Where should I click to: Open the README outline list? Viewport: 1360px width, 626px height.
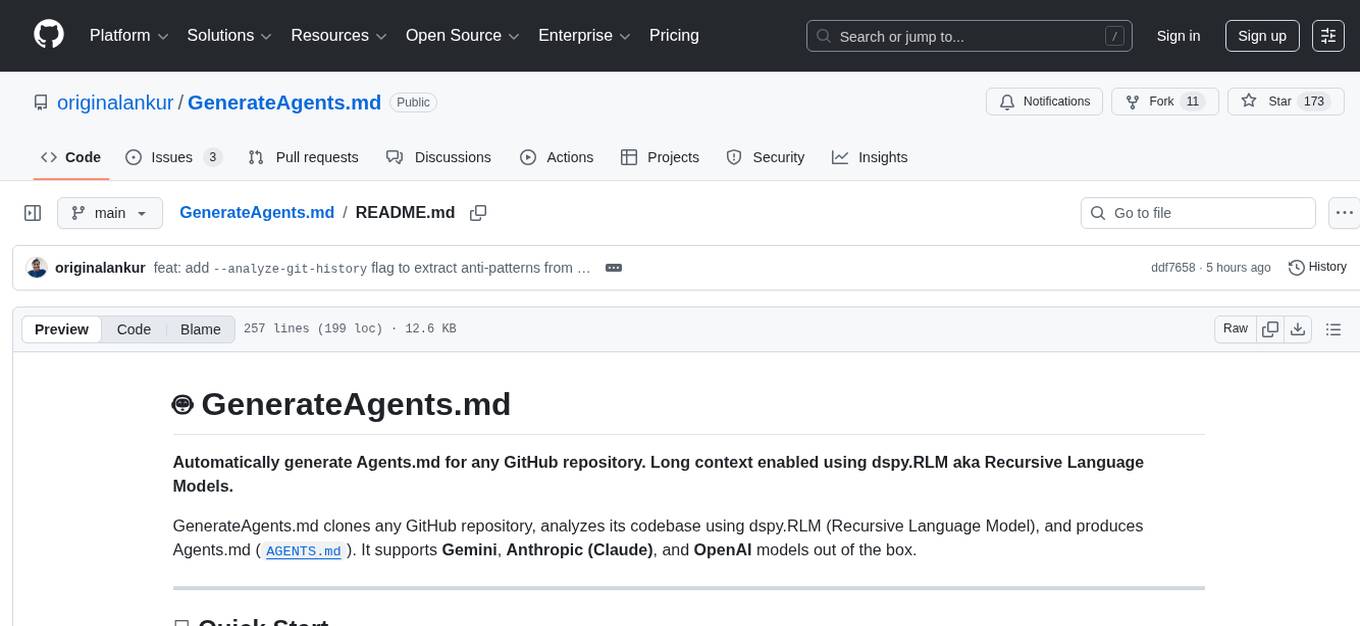click(1334, 328)
